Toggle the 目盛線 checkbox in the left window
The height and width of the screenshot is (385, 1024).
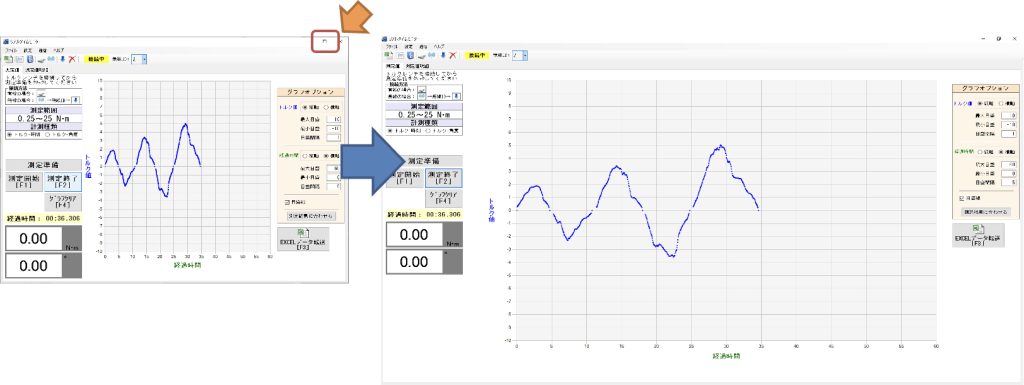point(287,202)
